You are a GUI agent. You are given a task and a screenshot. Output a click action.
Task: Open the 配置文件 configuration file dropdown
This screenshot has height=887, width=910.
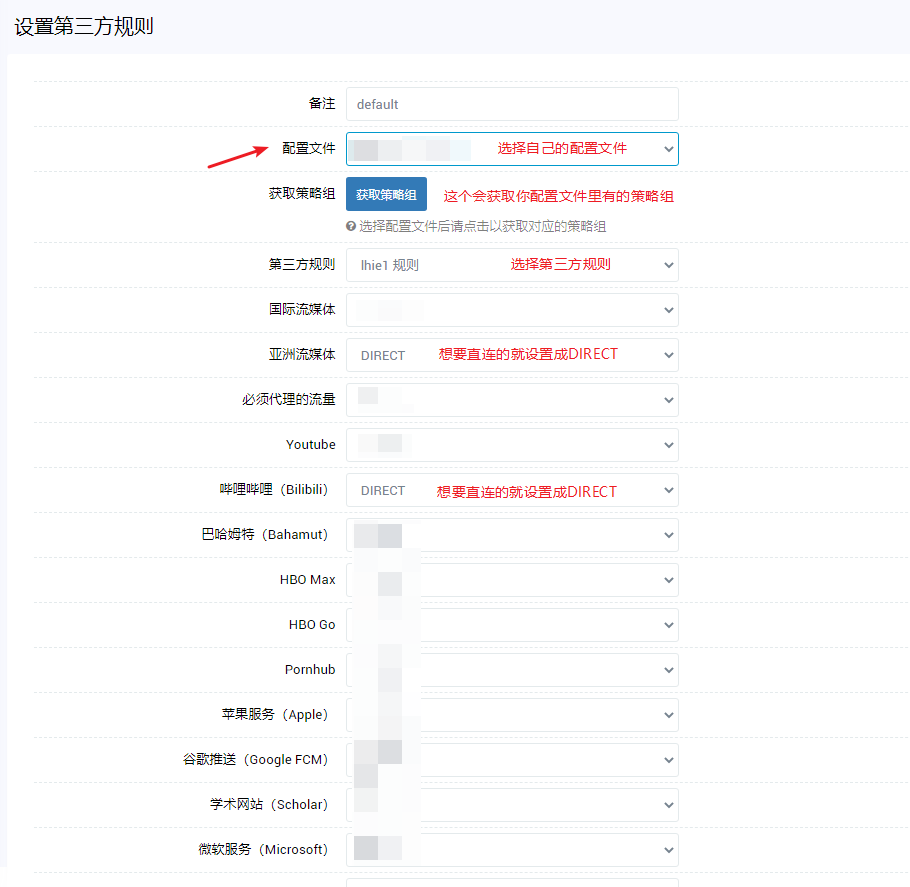(x=512, y=148)
